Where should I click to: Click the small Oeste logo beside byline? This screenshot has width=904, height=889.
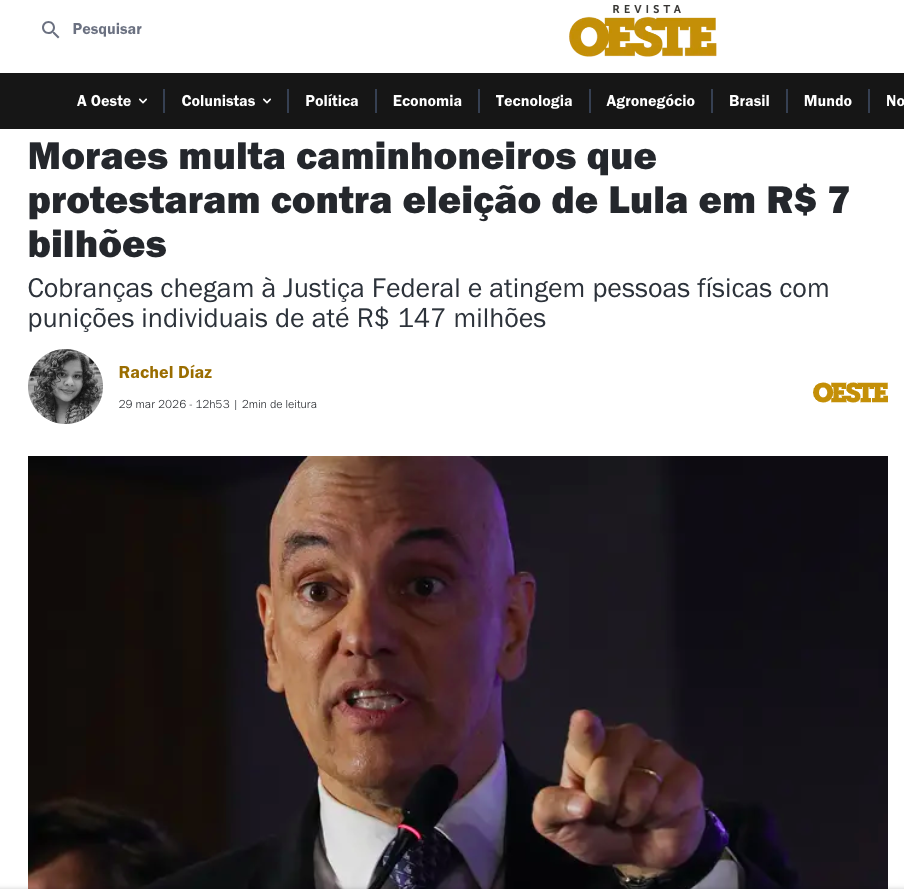click(x=850, y=393)
